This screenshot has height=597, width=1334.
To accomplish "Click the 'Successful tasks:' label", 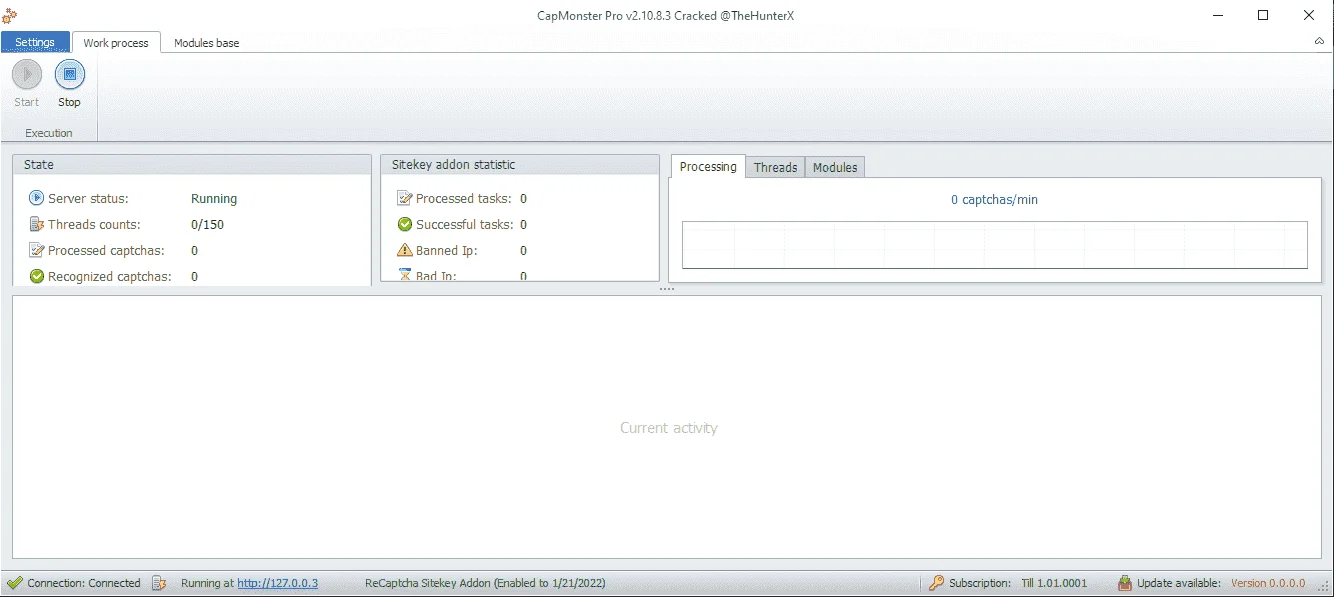I will (464, 225).
